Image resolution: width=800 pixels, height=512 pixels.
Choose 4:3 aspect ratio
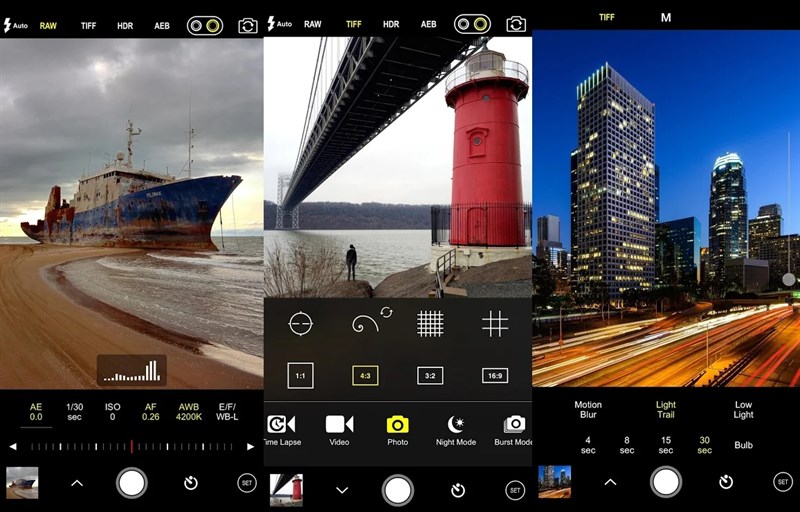pos(365,376)
